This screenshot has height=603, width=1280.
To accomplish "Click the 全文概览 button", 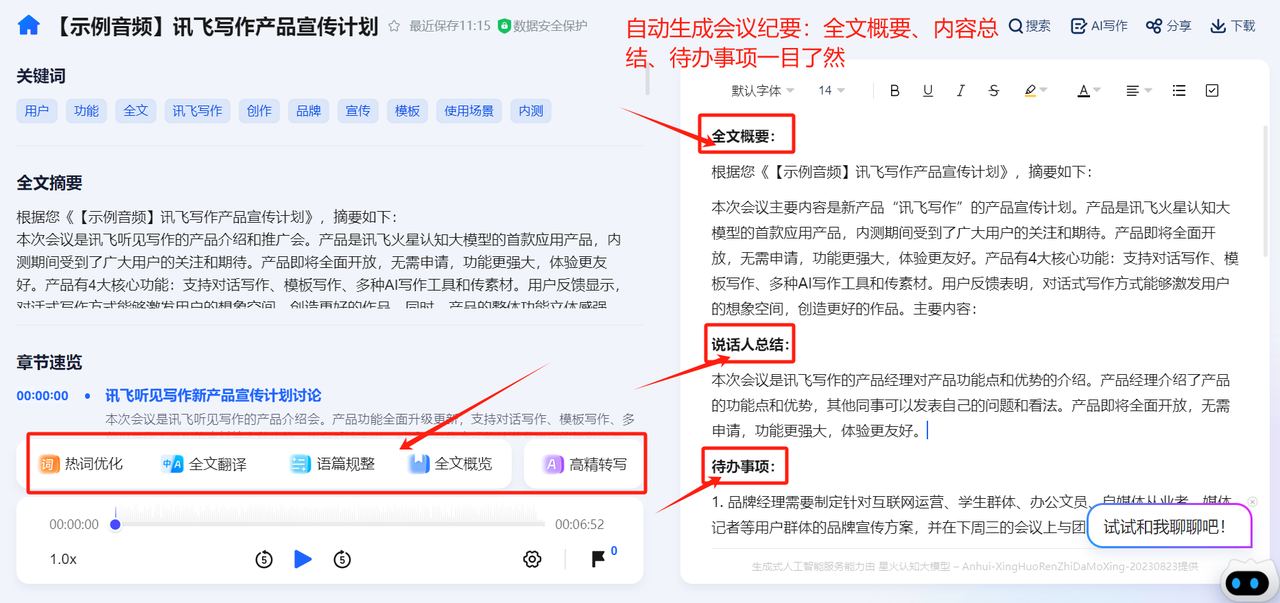I will 451,464.
